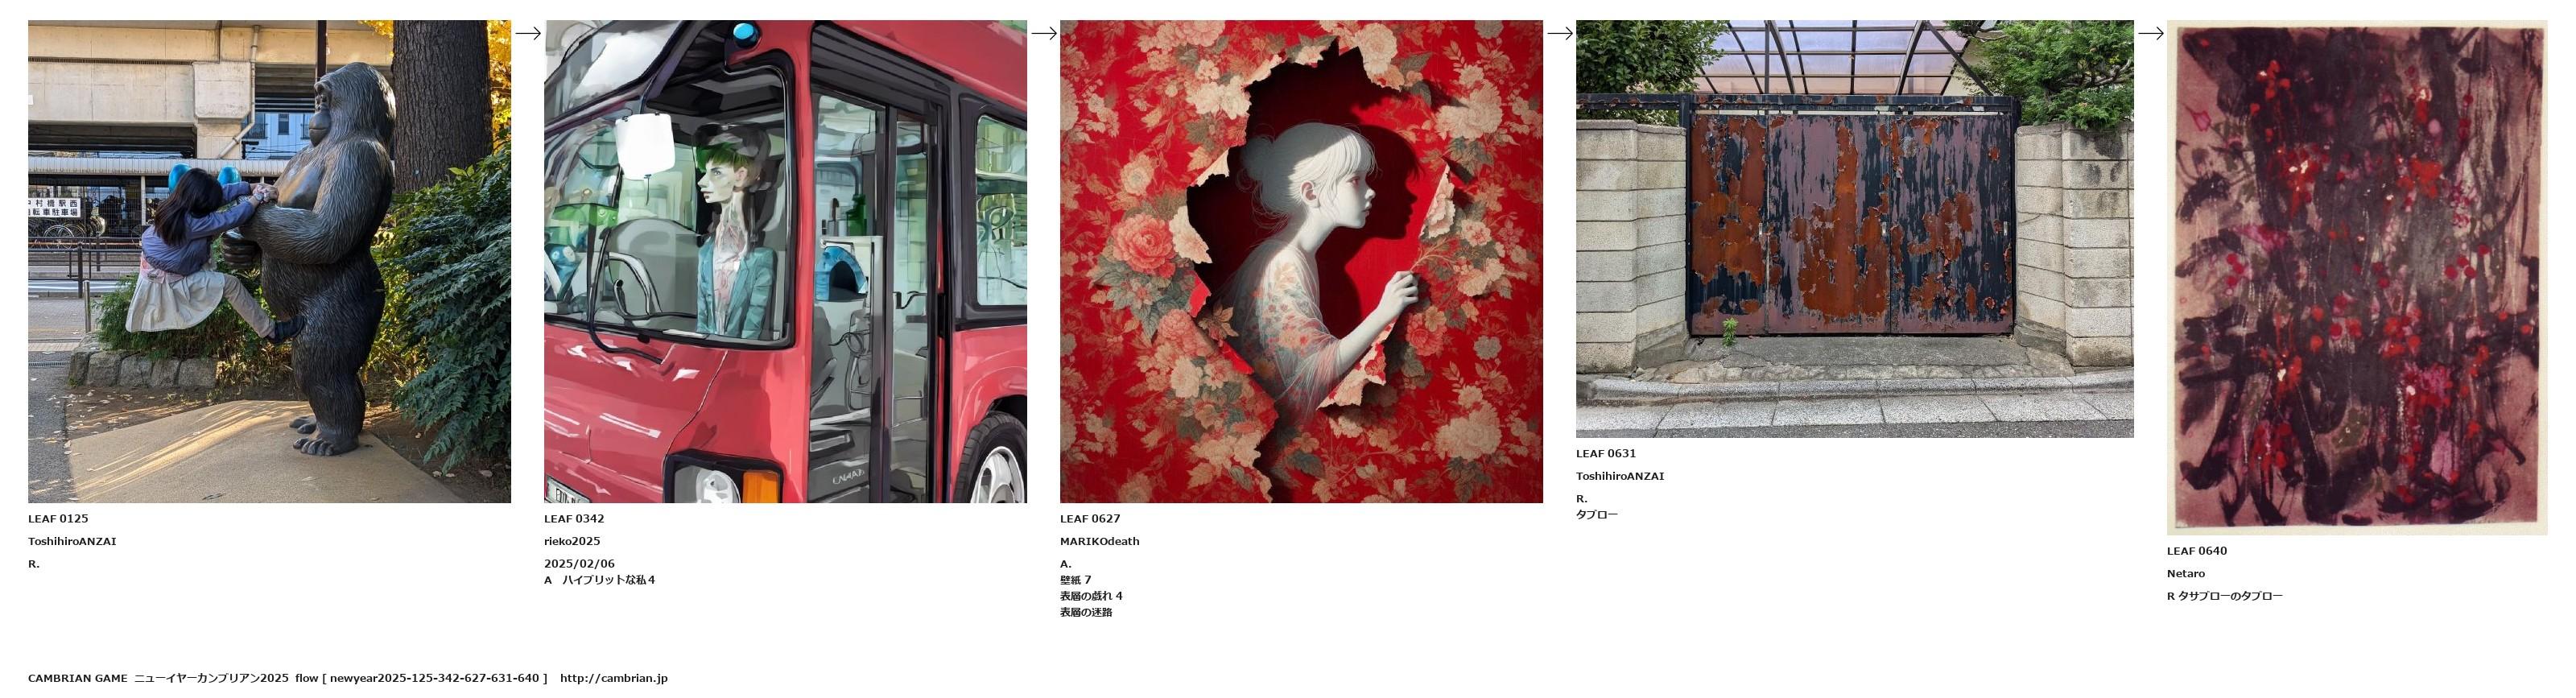Screen dimensions: 2576x698
Task: Open the gorilla statue photo thumbnail
Action: point(269,261)
